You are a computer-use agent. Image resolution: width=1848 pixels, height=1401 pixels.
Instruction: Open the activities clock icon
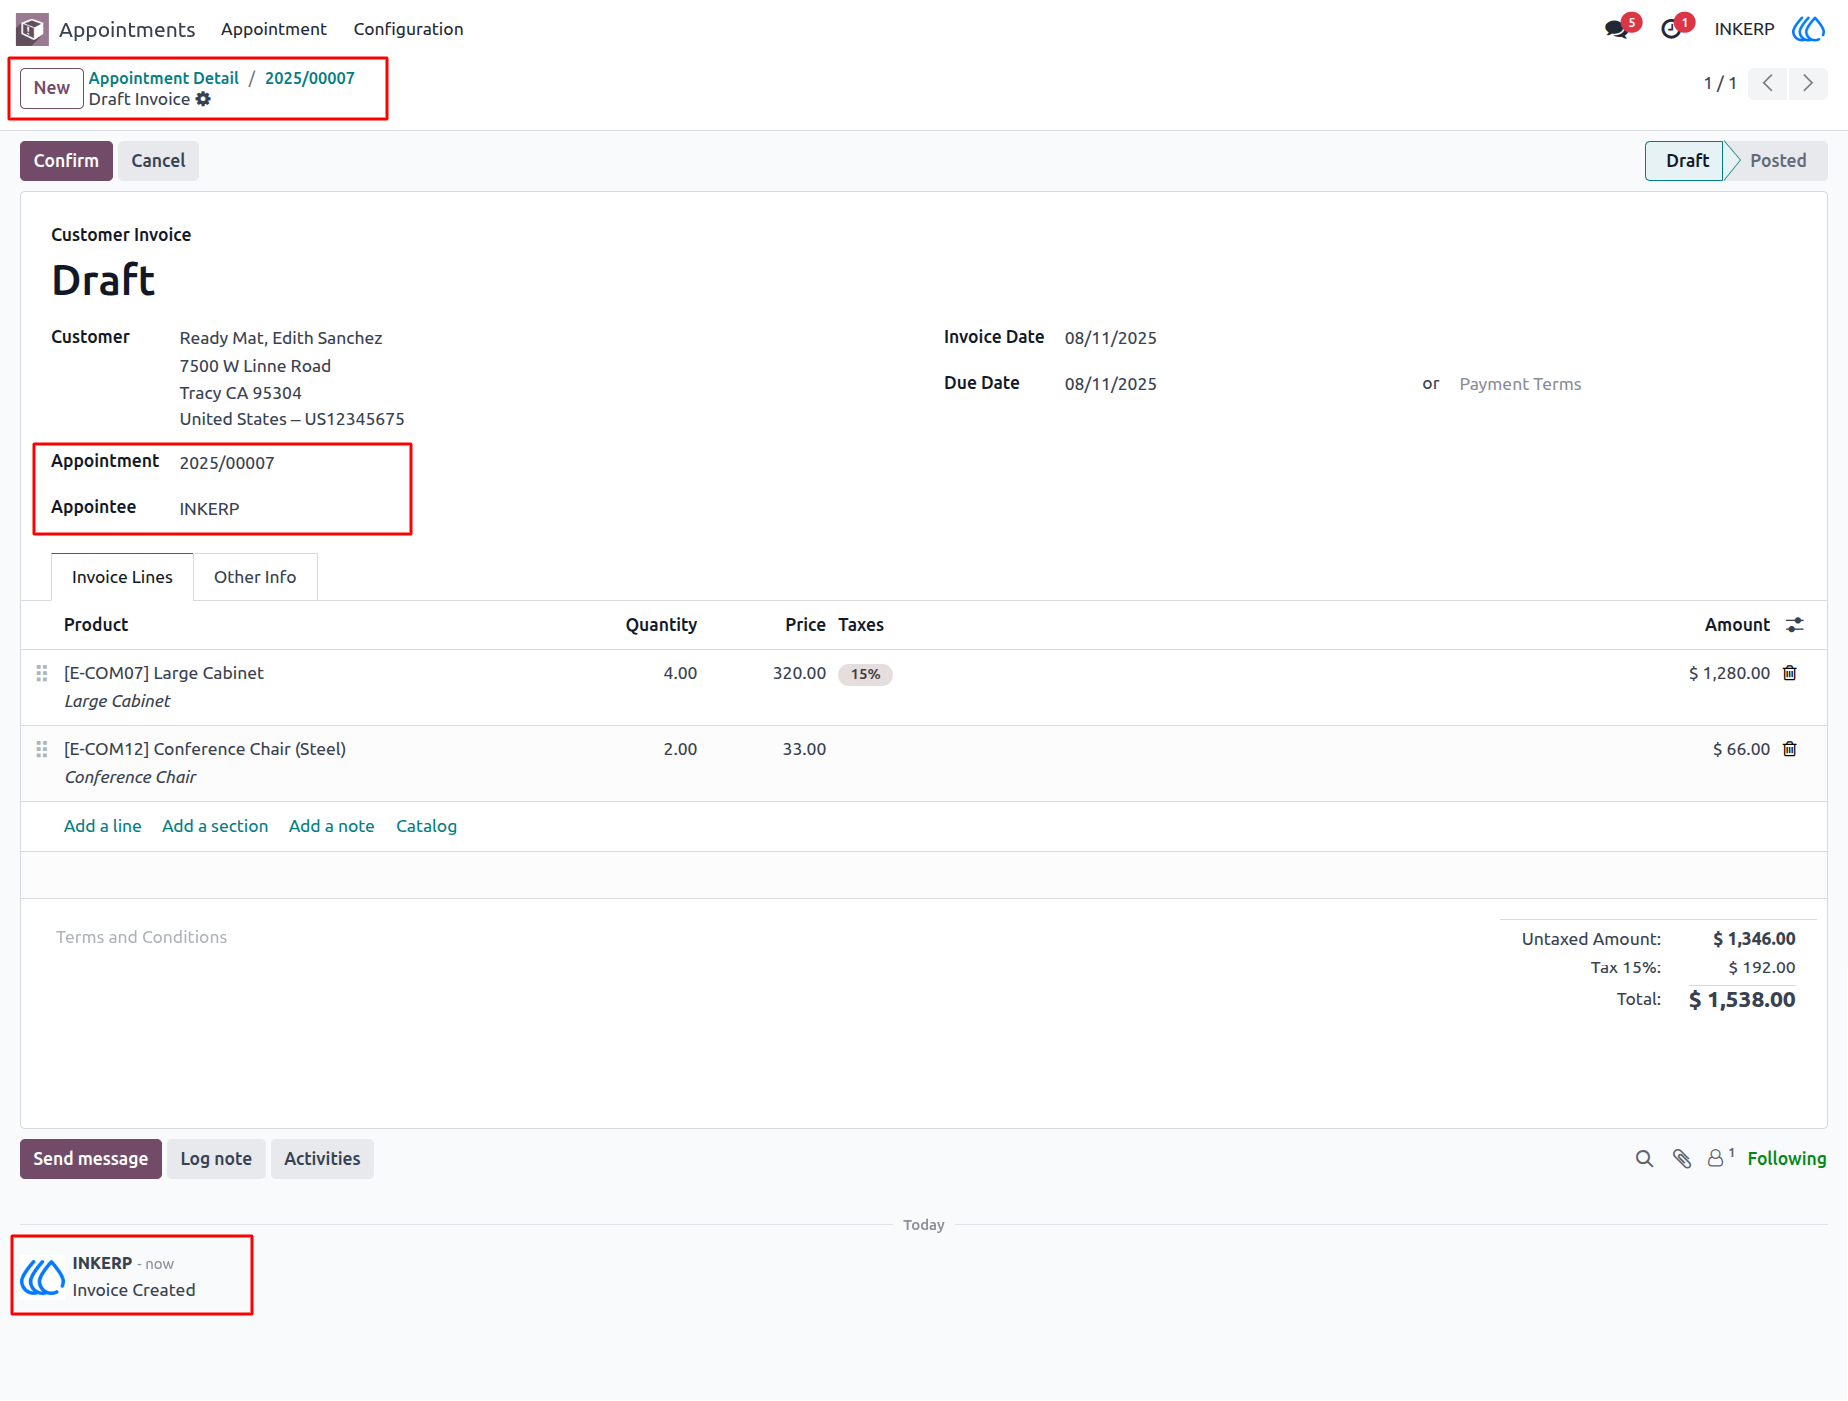pos(1671,29)
